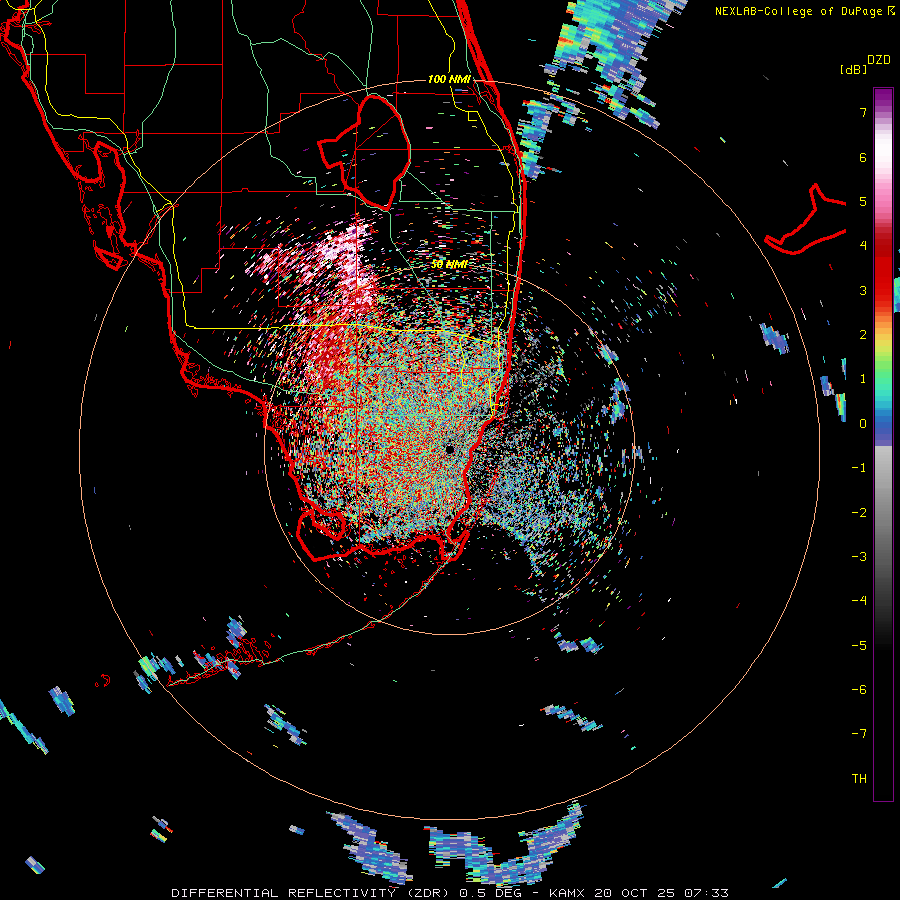Click the '0.5 DEG' elevation text in caption
Image resolution: width=900 pixels, height=900 pixels.
(x=491, y=893)
